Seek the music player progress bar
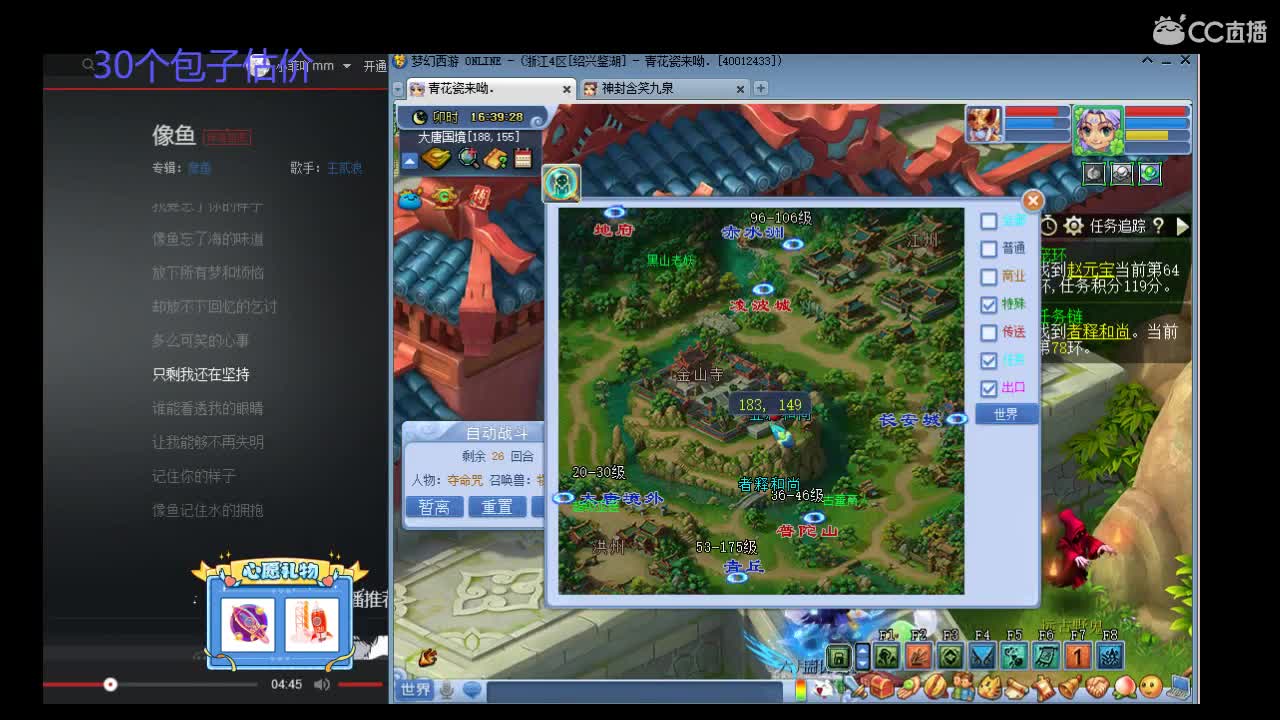 pos(150,684)
